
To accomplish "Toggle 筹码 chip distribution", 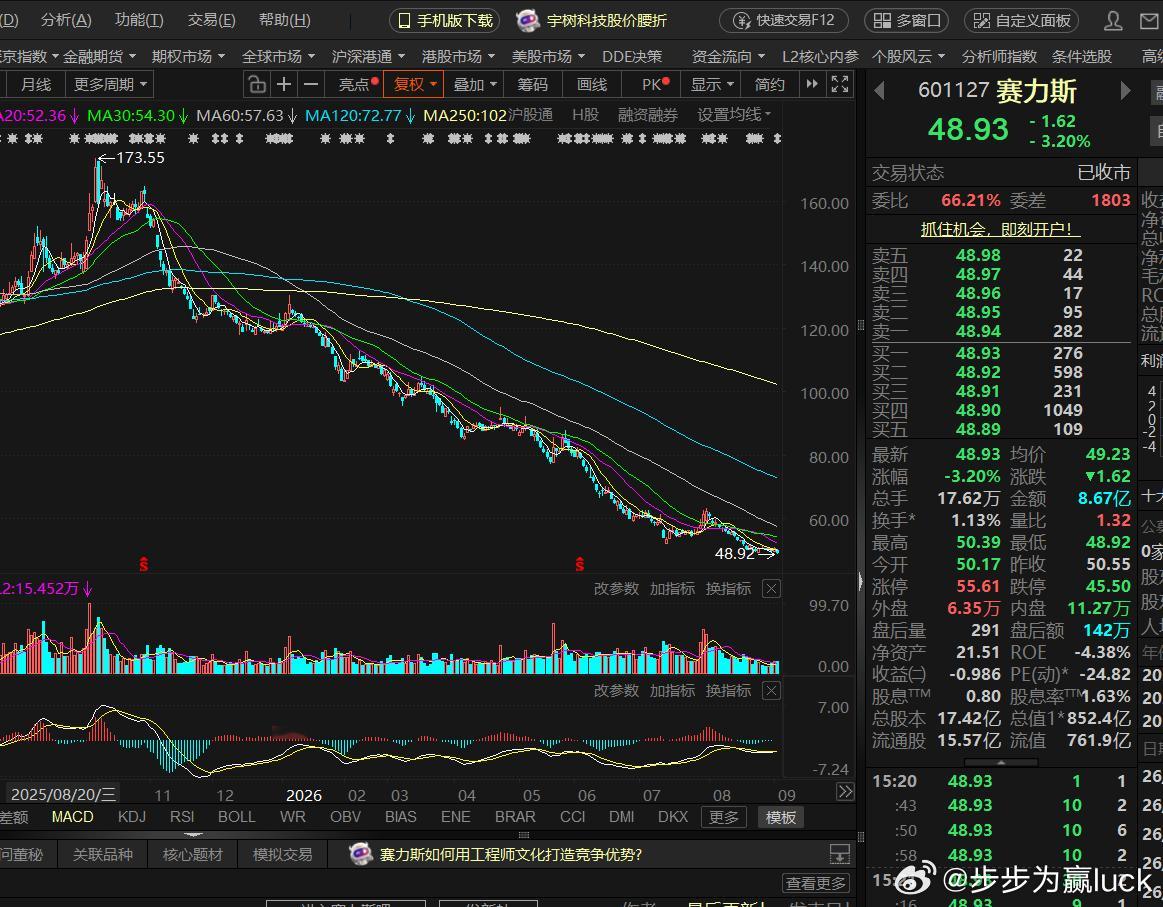I will click(533, 85).
